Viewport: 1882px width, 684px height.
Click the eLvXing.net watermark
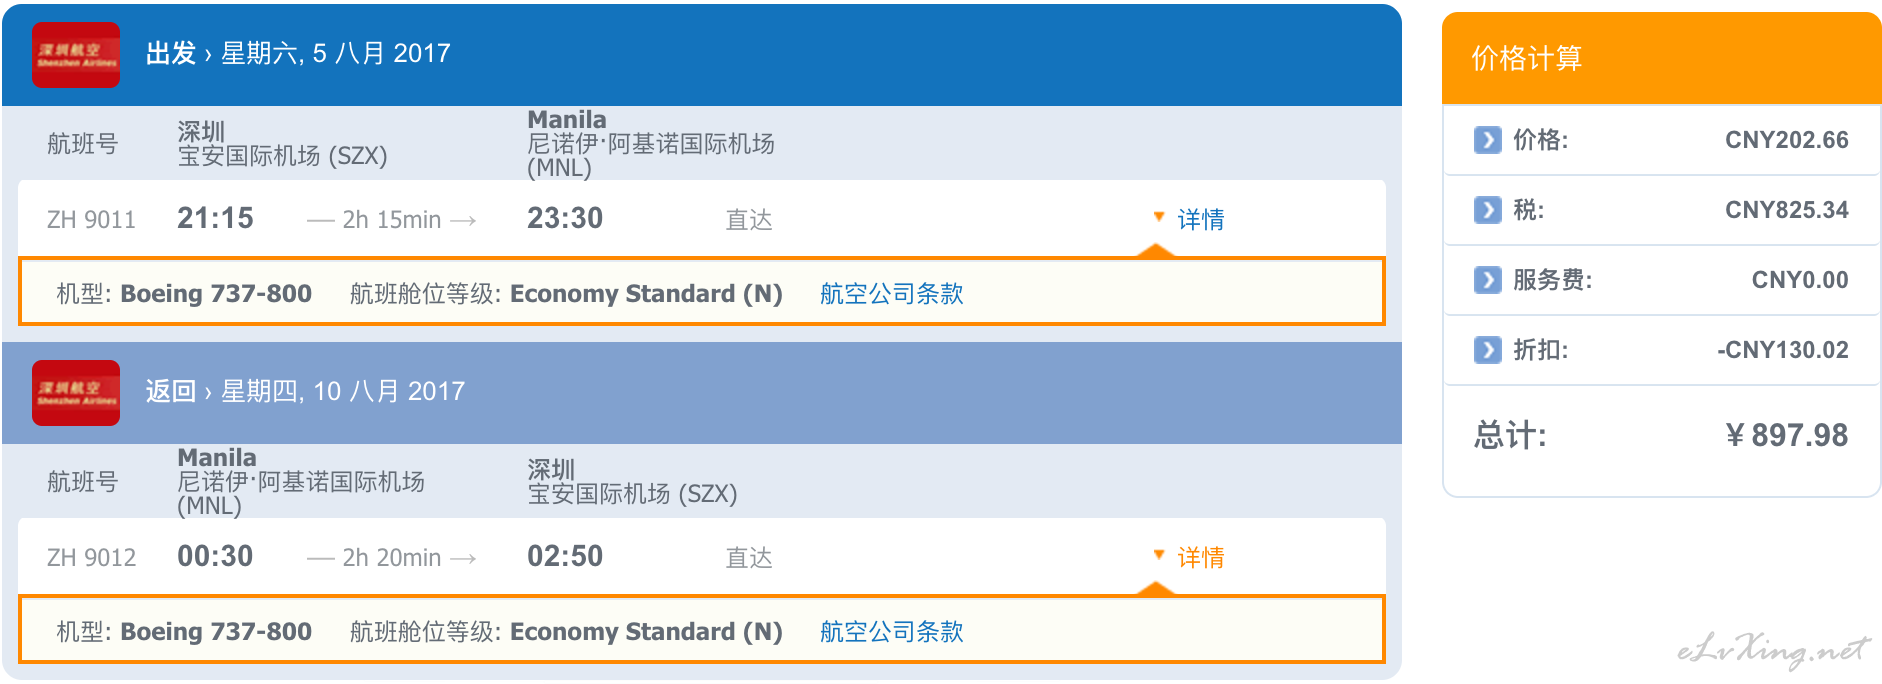(x=1773, y=651)
